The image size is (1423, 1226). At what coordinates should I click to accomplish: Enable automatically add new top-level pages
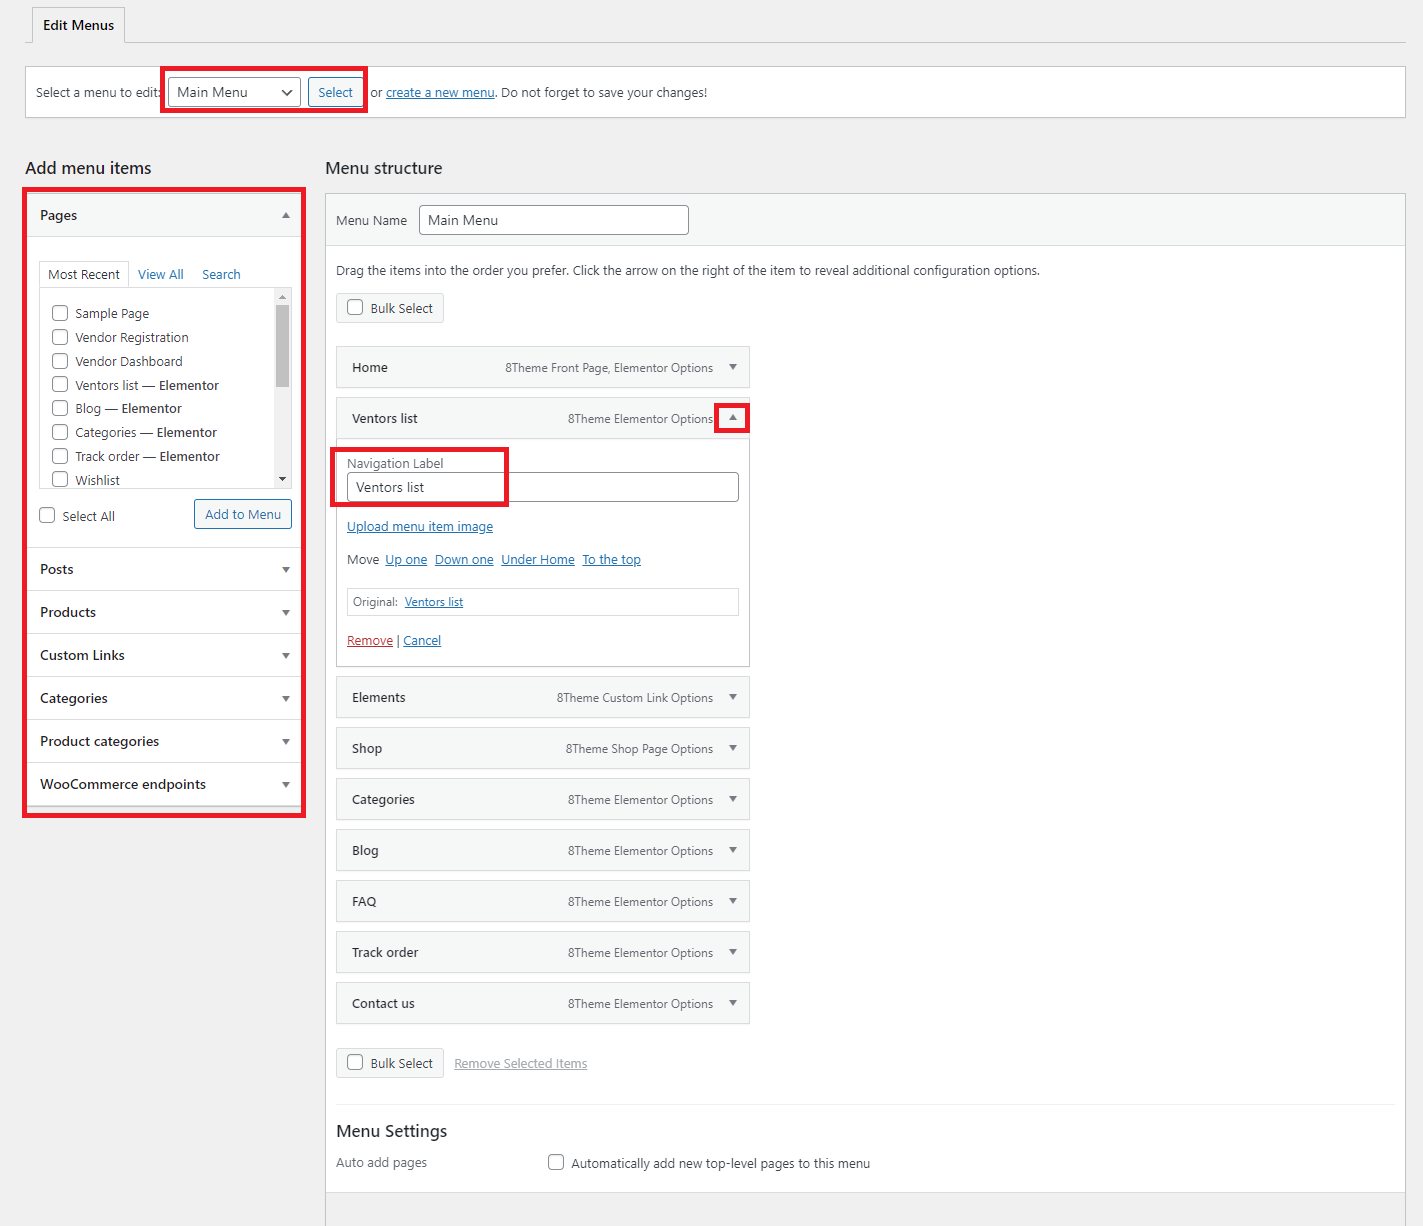point(556,1162)
